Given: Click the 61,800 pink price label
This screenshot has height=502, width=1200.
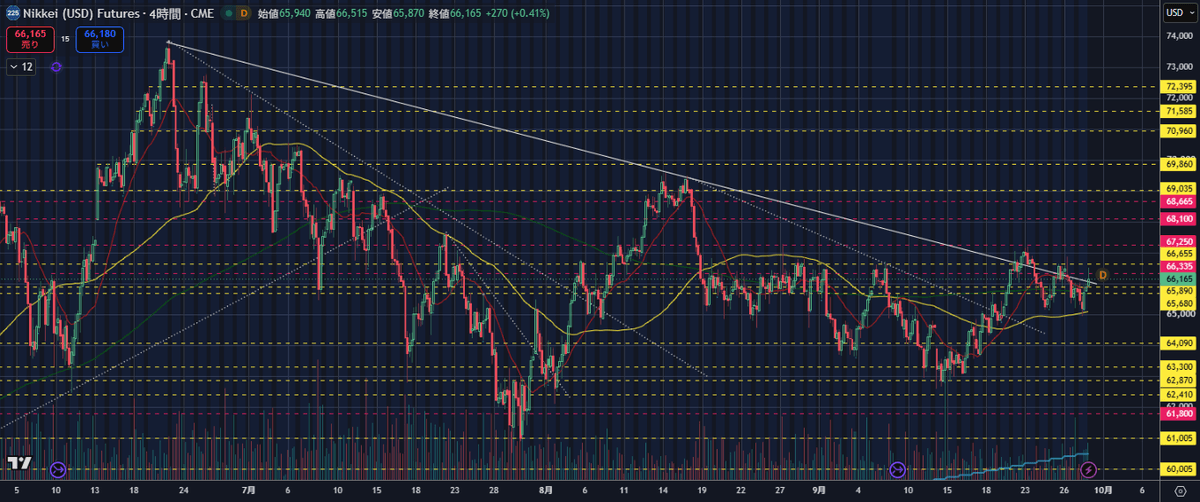Looking at the screenshot, I should tap(1177, 413).
